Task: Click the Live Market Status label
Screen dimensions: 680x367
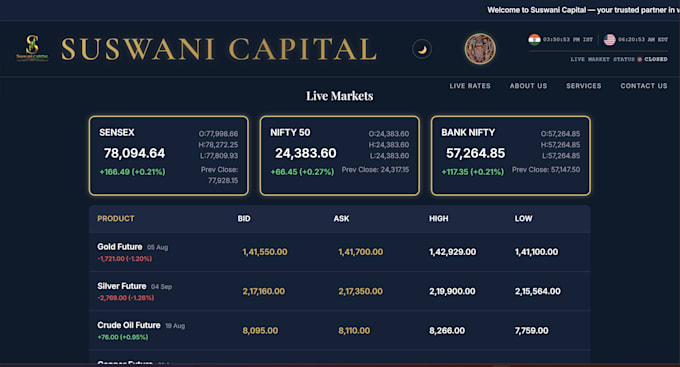Action: [602, 59]
